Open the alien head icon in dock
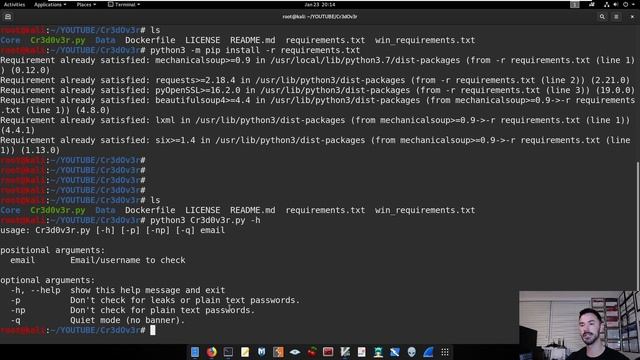The height and width of the screenshot is (360, 640). coord(411,352)
